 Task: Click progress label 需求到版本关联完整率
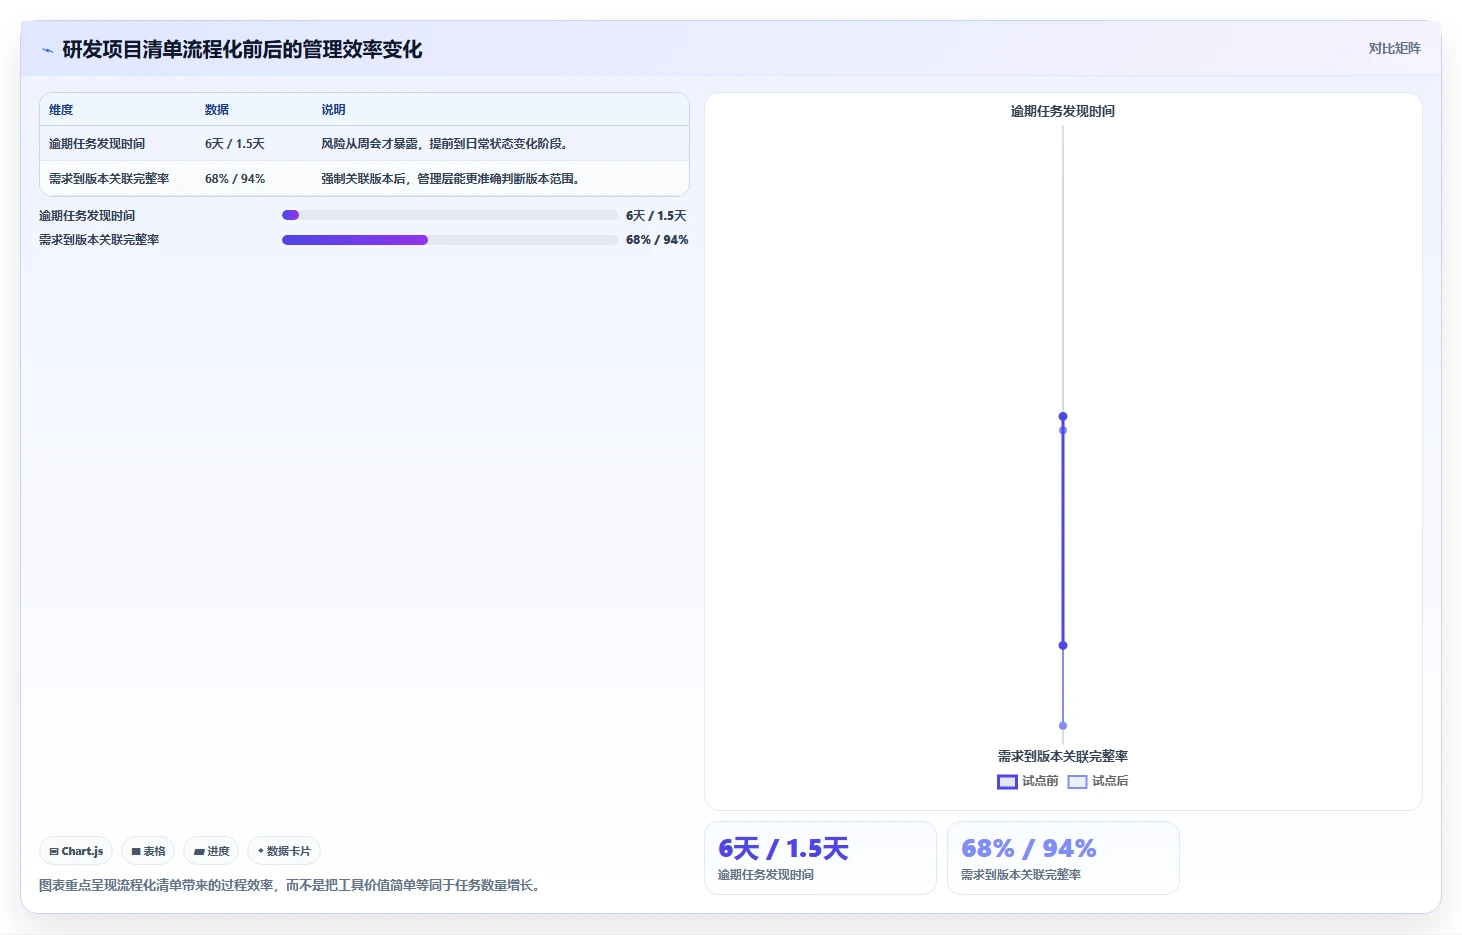[99, 240]
